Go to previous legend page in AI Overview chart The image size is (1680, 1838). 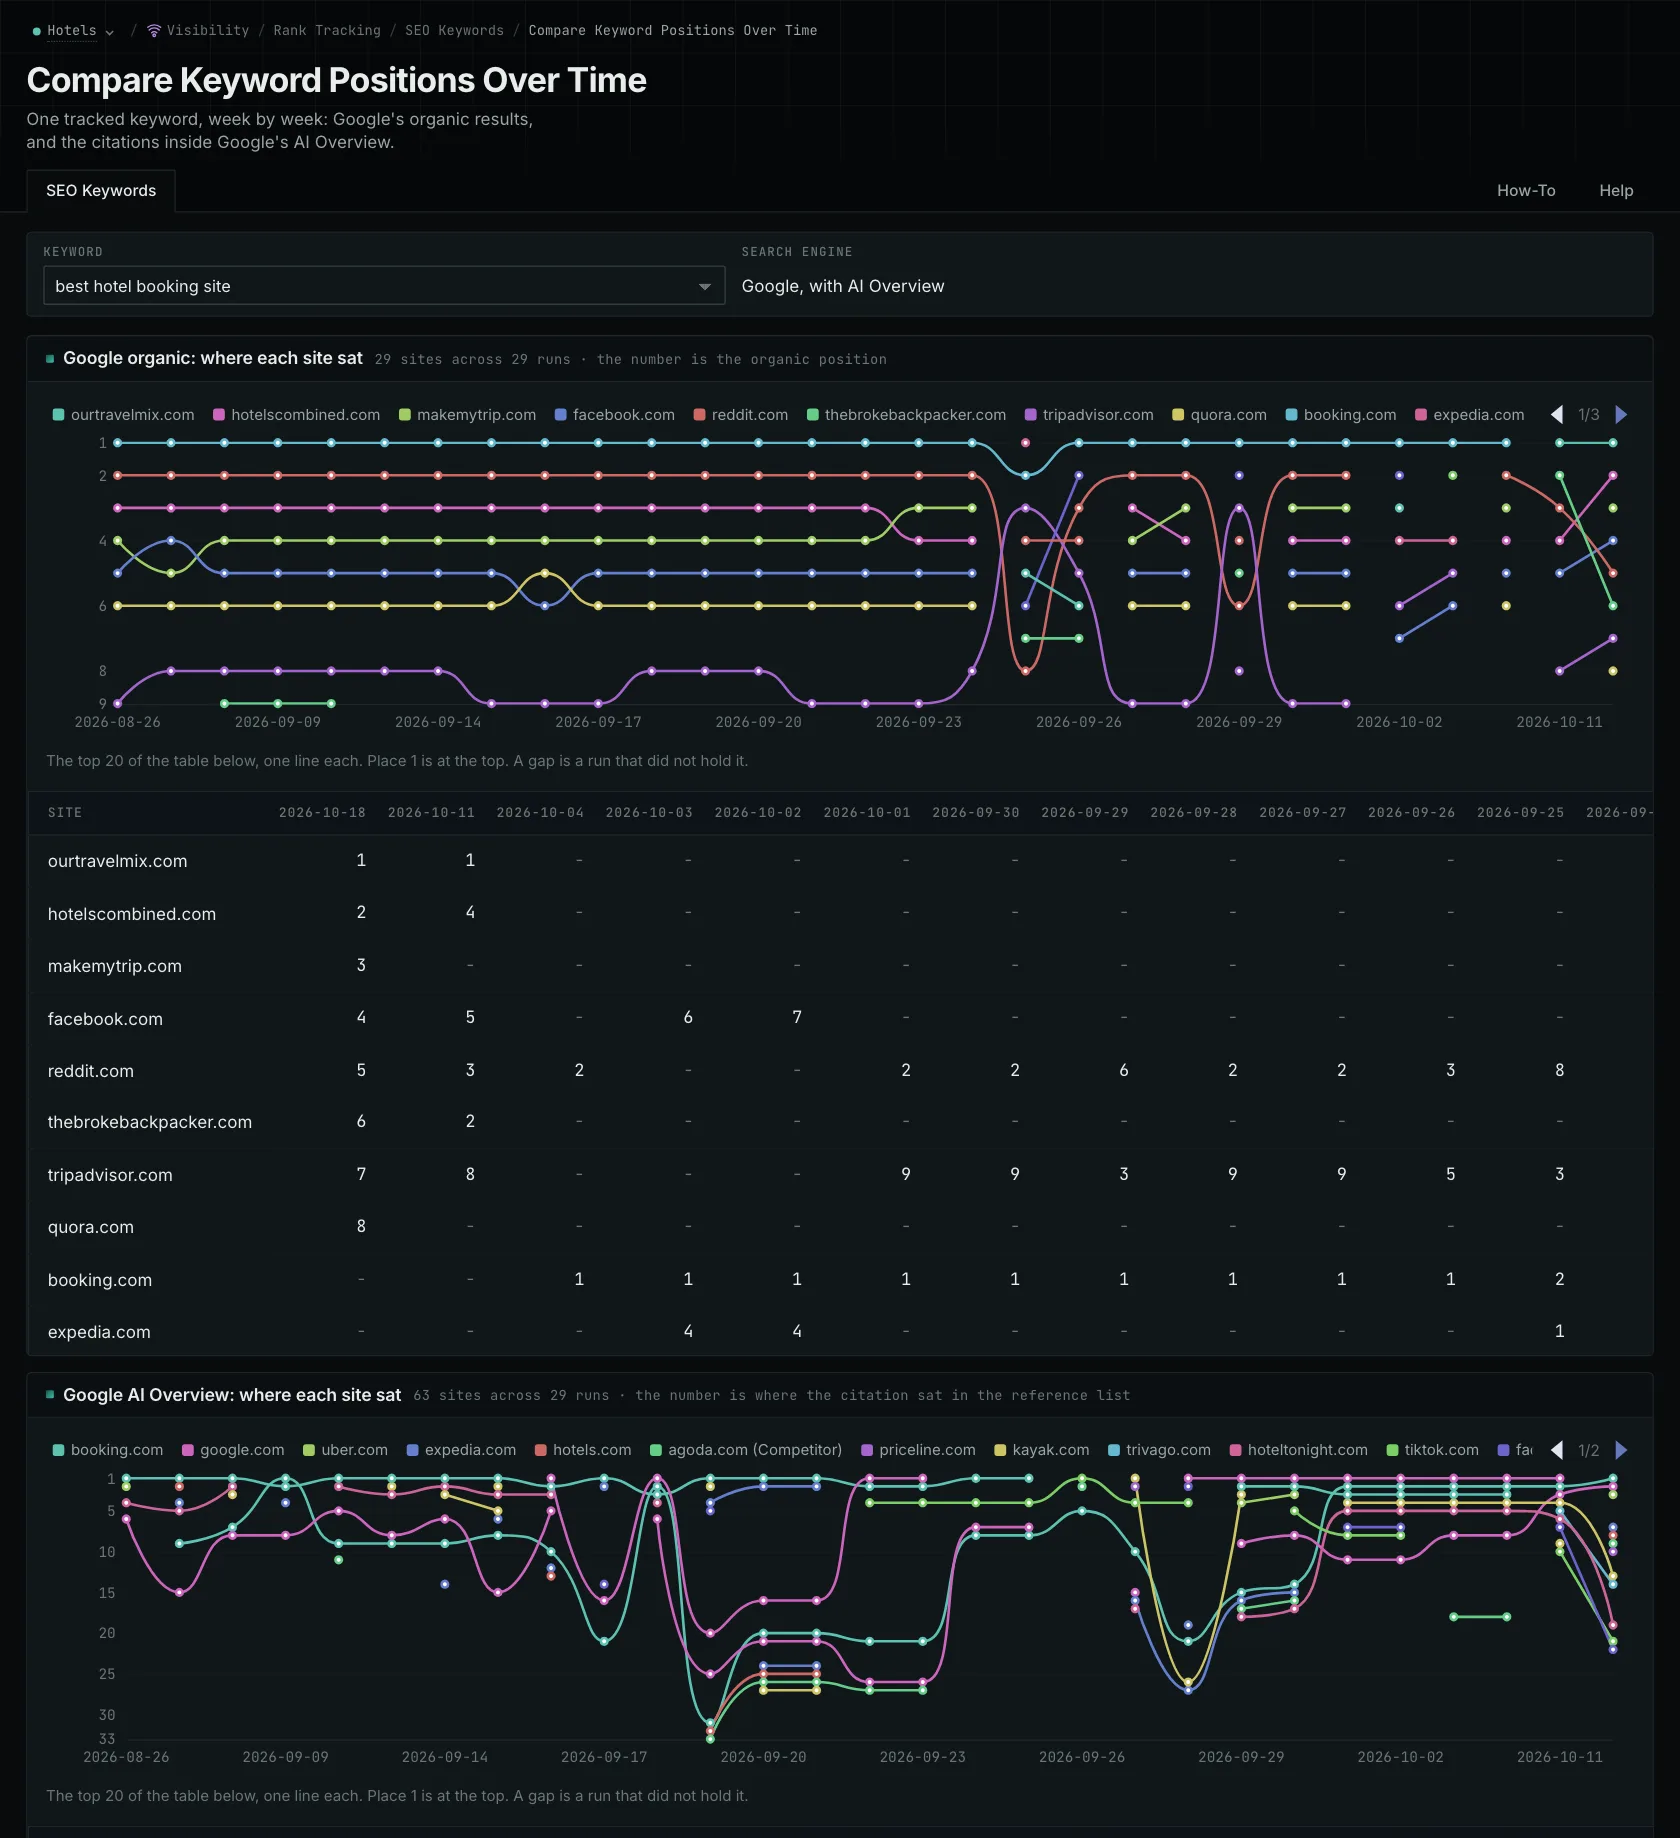(x=1557, y=1450)
